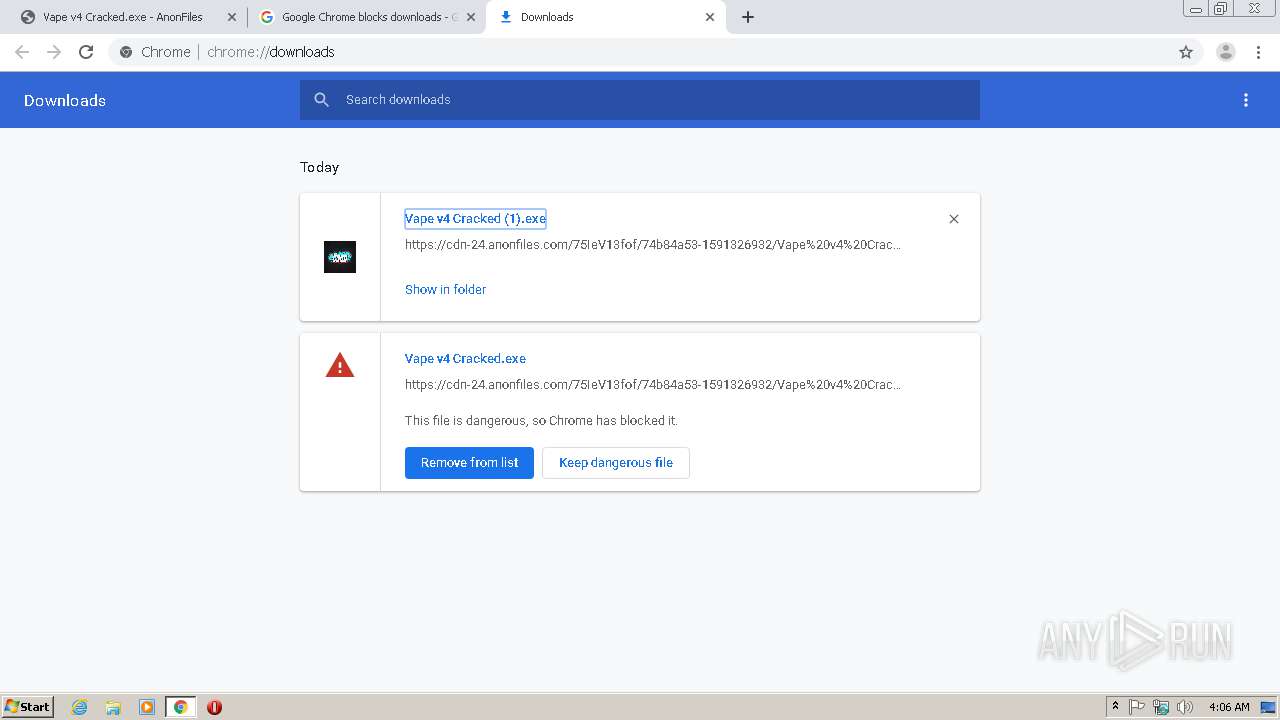Open the Chrome profile avatar

click(x=1225, y=52)
